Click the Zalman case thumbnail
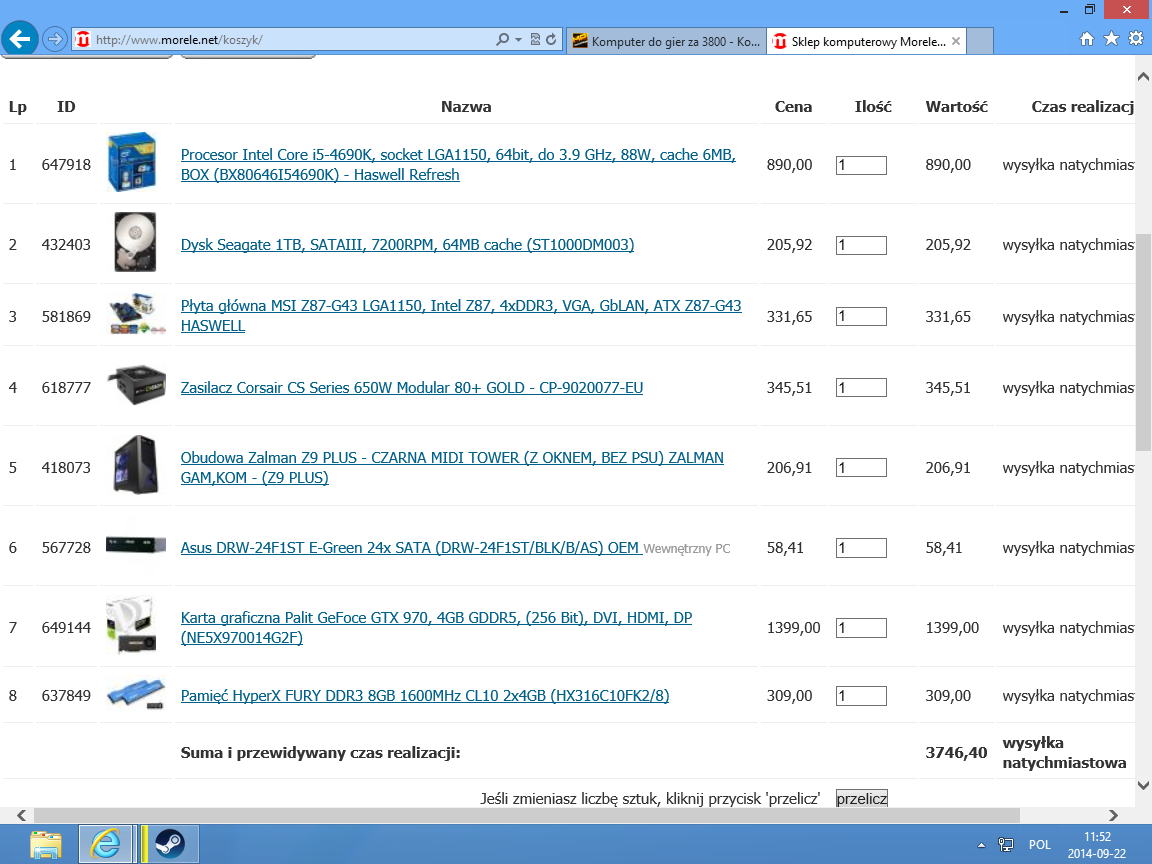 pyautogui.click(x=136, y=464)
